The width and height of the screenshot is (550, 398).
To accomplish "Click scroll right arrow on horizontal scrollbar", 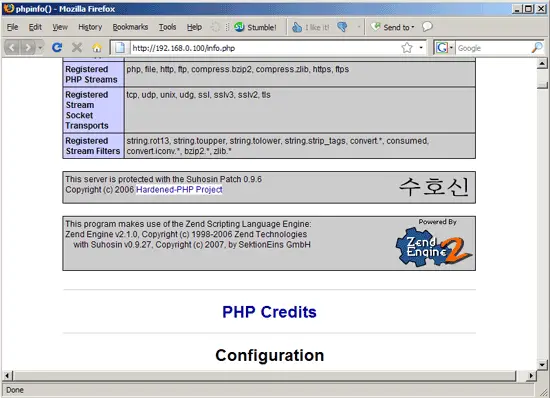I will [x=531, y=376].
